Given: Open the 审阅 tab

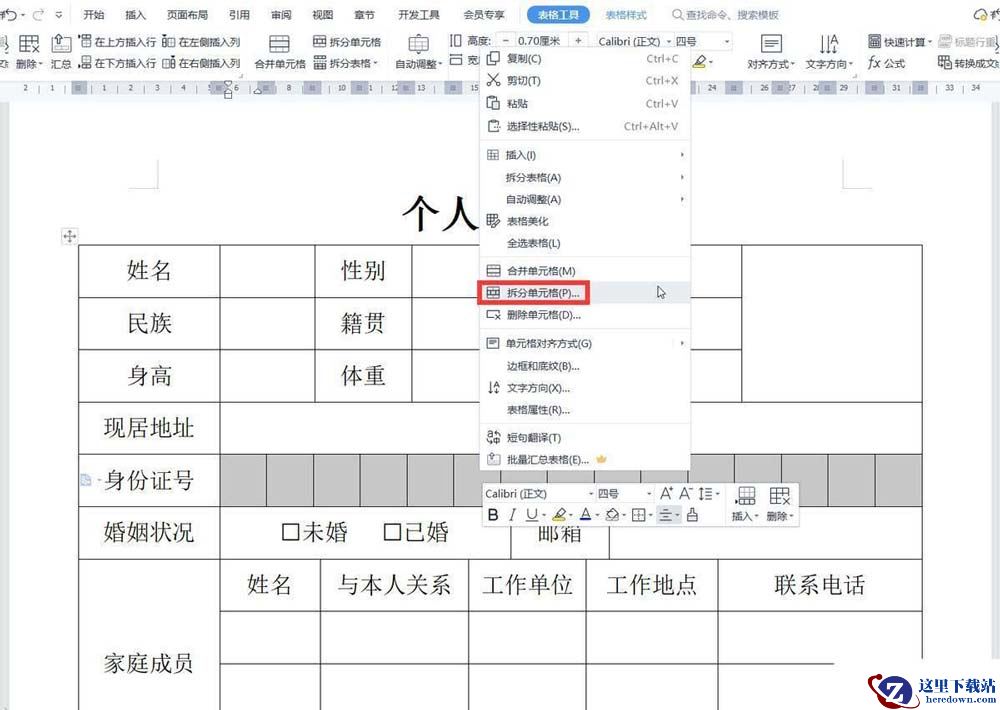Looking at the screenshot, I should (281, 15).
